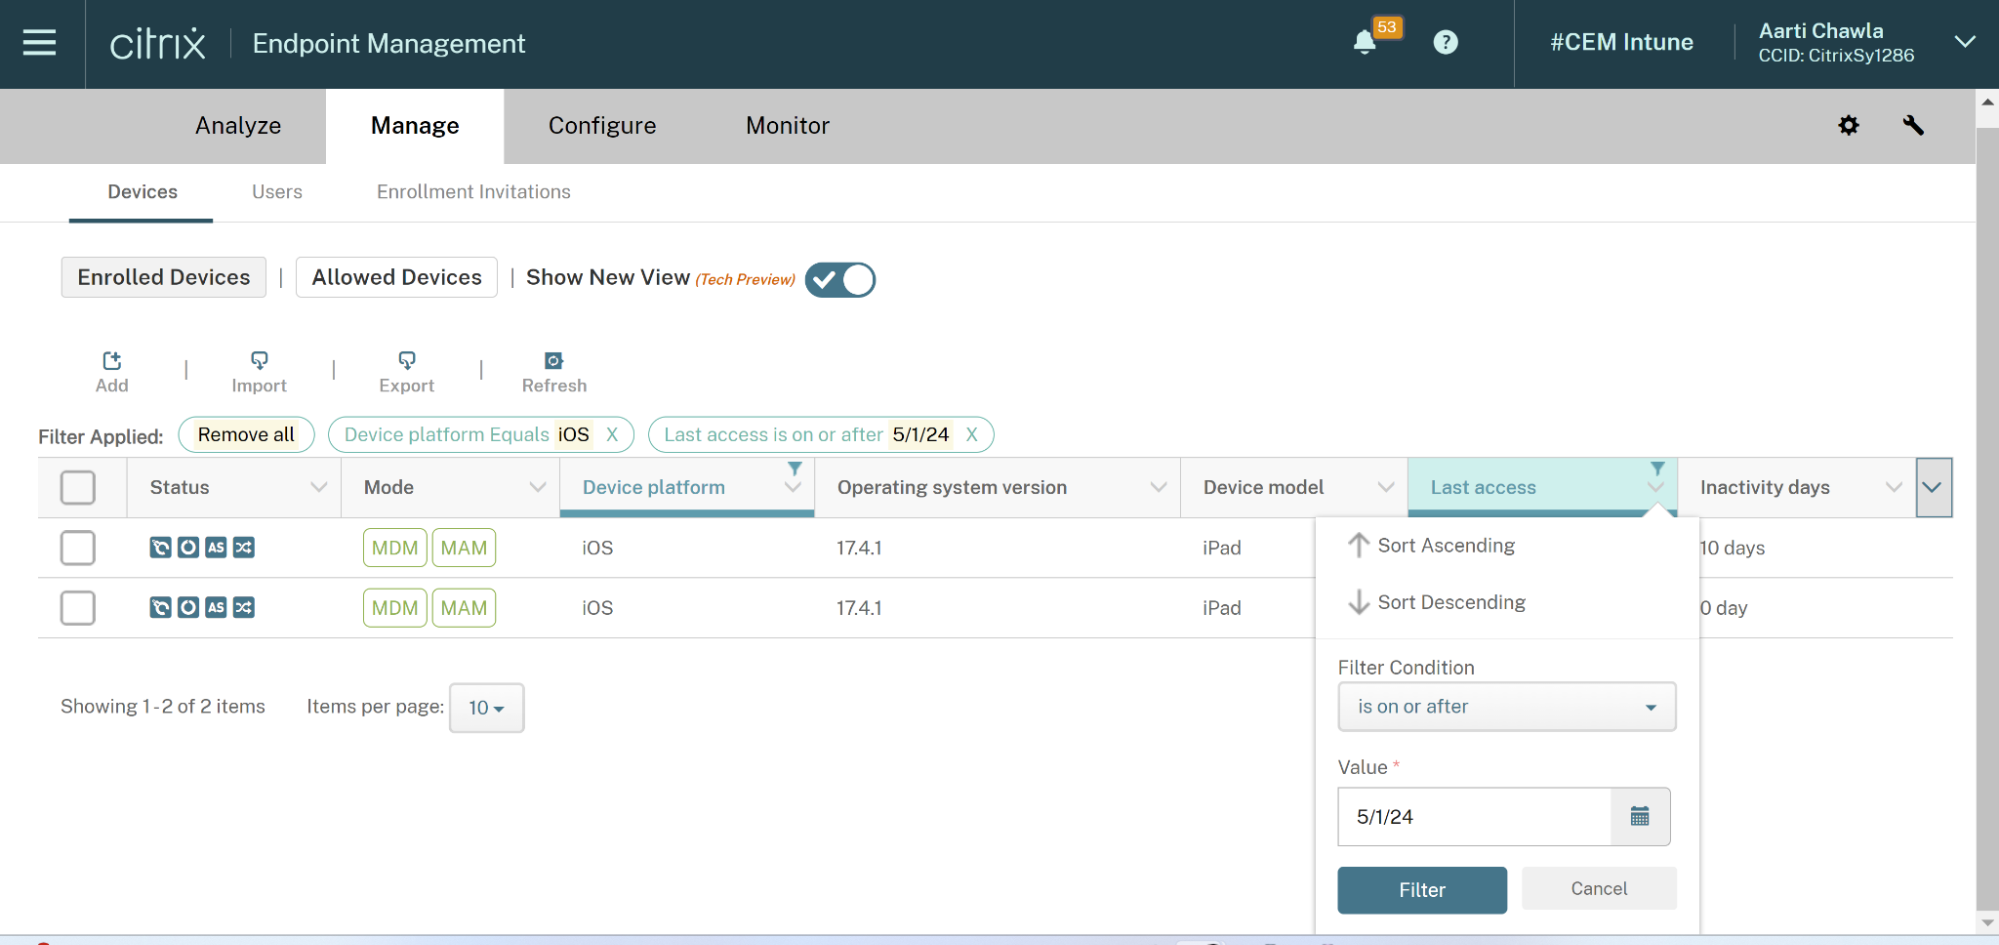1999x945 pixels.
Task: Click the help question mark icon
Action: tap(1445, 42)
